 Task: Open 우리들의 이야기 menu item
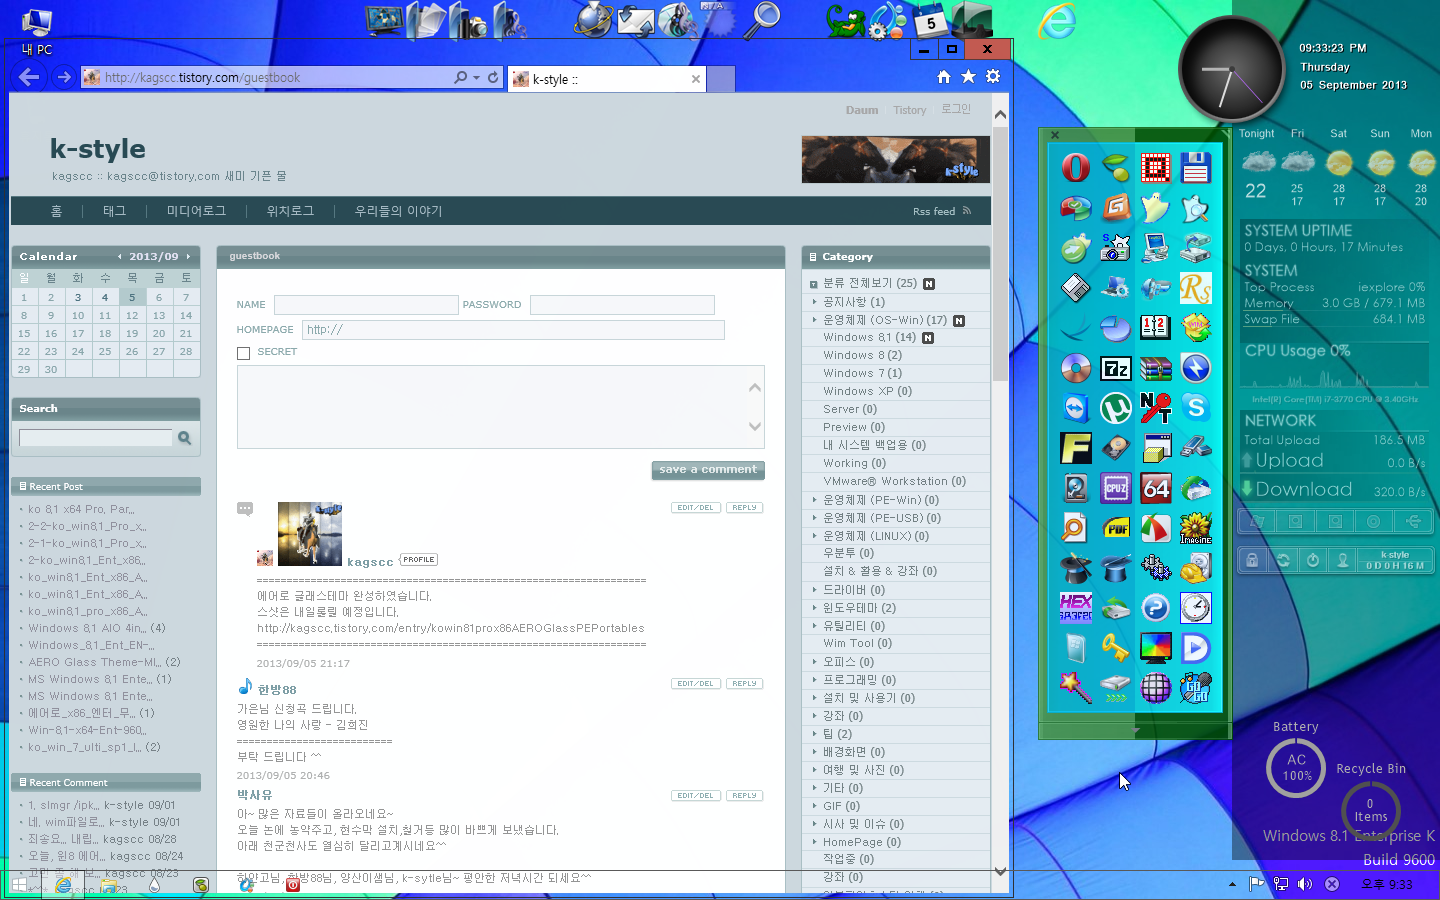(398, 211)
